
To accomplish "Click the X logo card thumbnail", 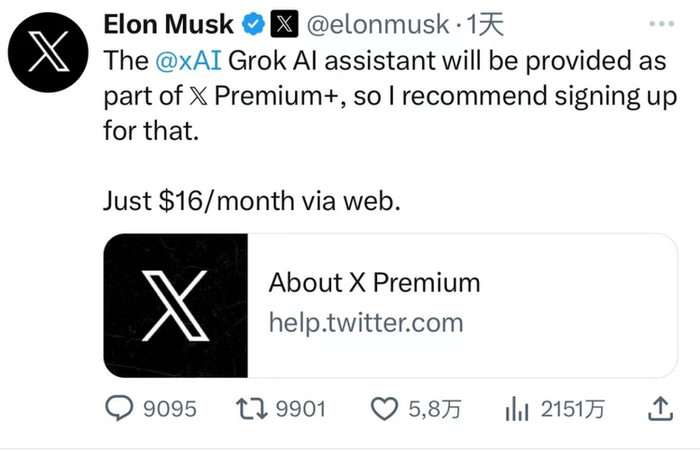I will (176, 305).
